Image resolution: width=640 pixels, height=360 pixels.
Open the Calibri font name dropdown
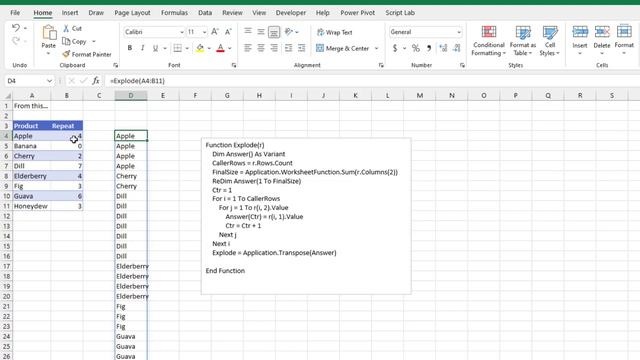[182, 32]
